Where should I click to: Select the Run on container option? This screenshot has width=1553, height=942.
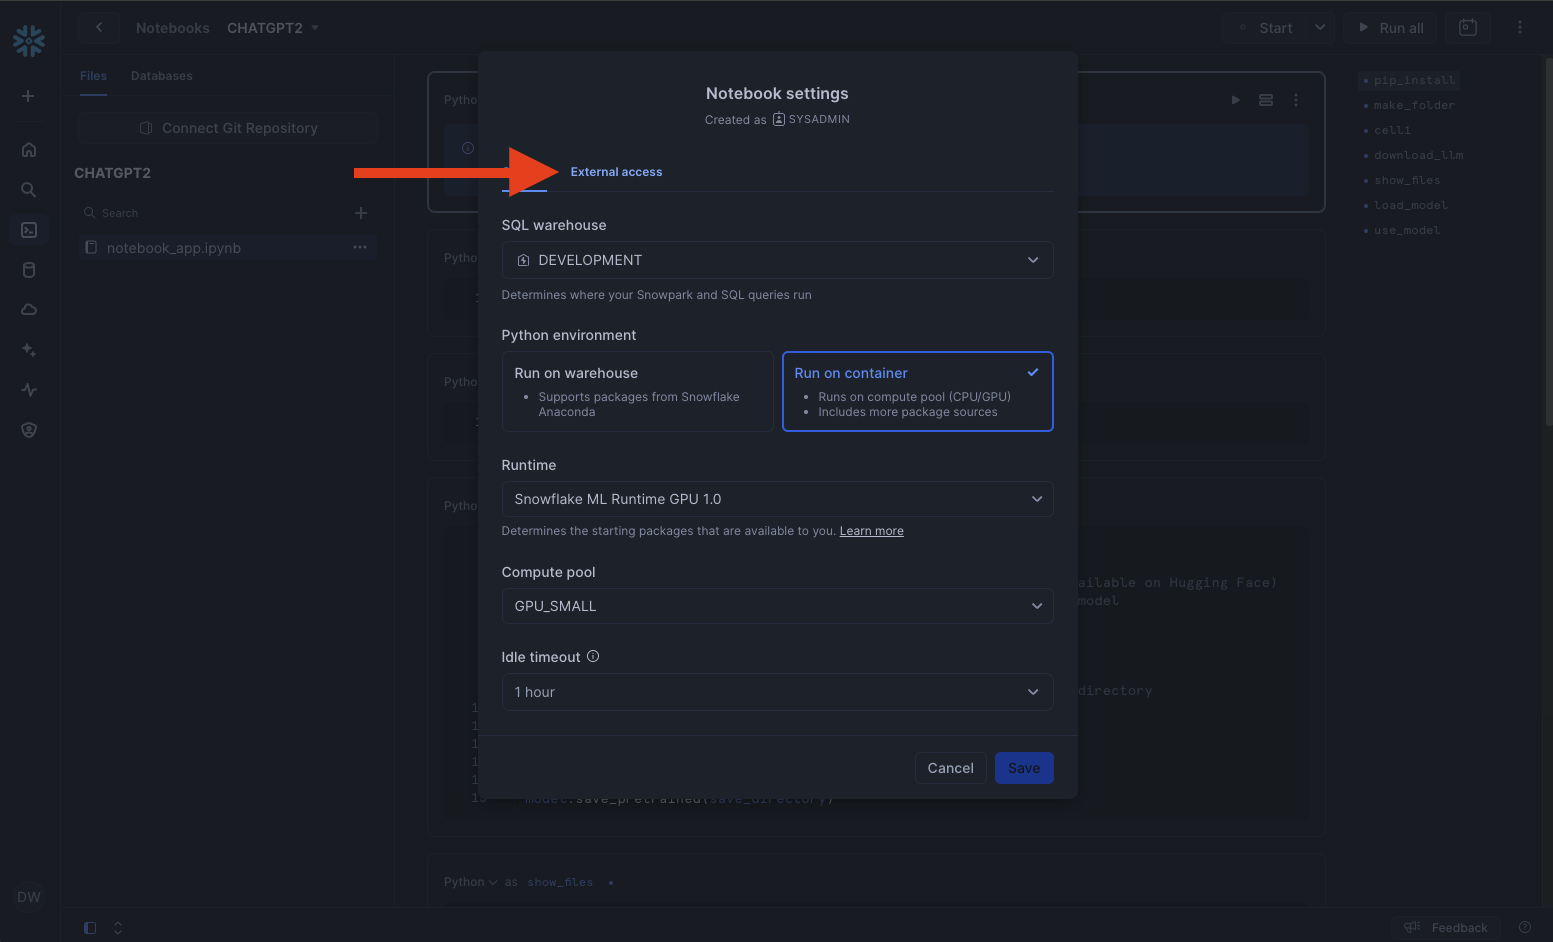917,391
